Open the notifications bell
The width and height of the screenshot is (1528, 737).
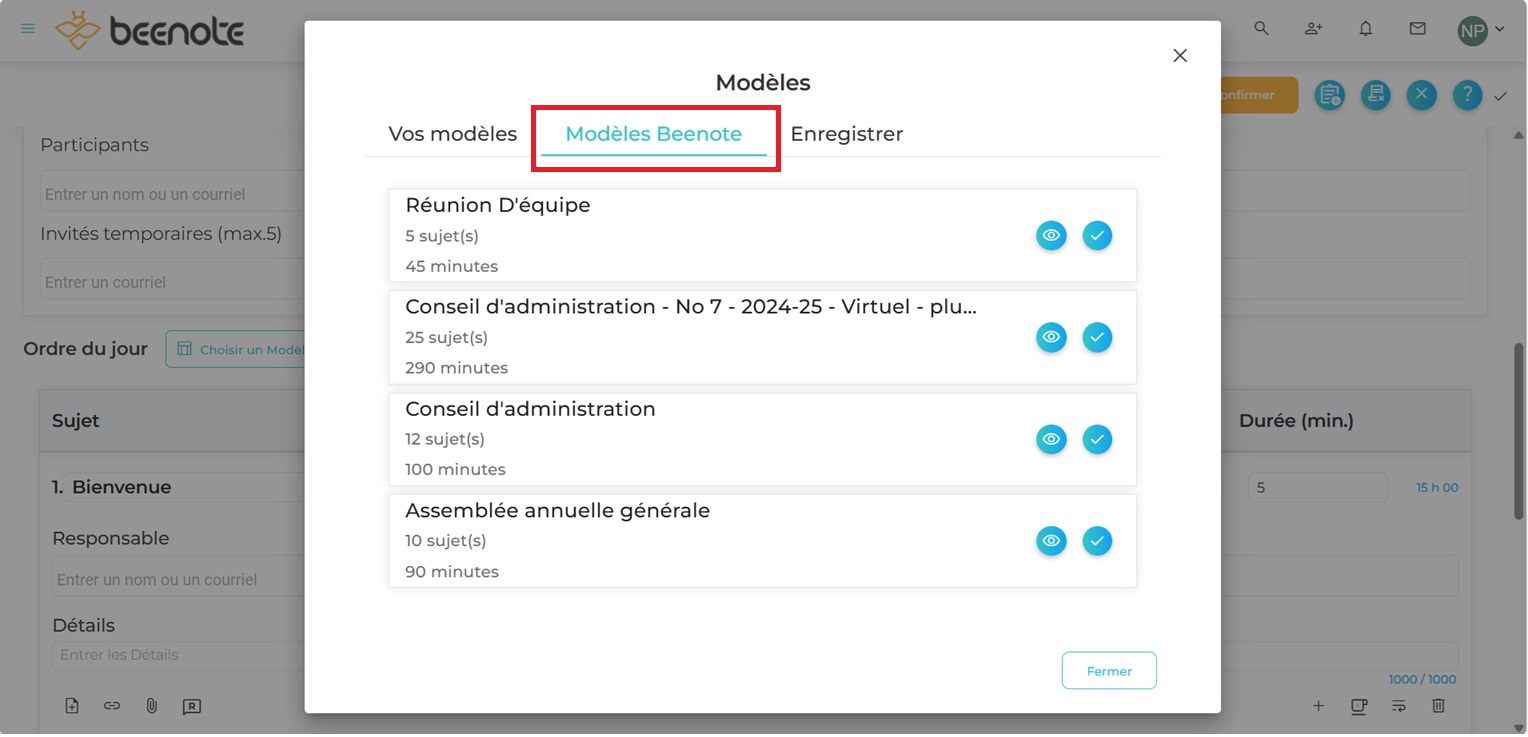point(1366,29)
